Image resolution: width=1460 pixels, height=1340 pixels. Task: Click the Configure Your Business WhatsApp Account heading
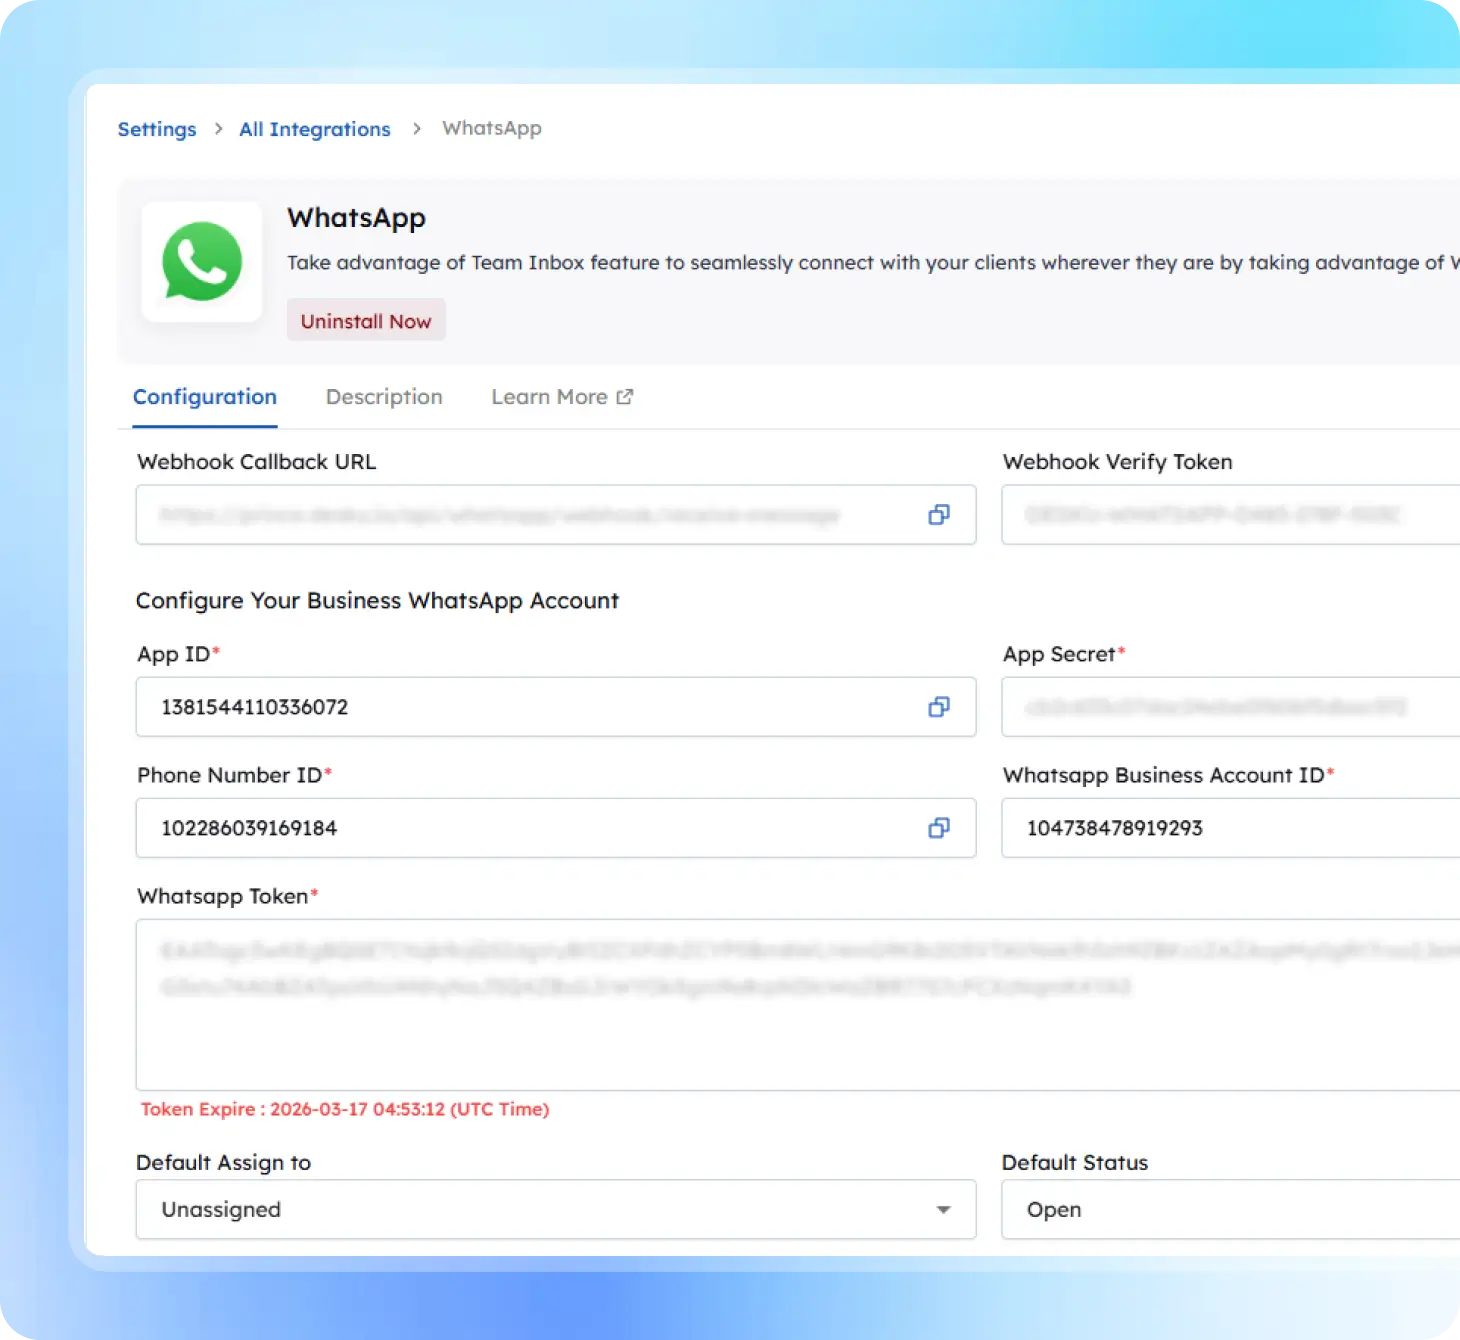click(x=377, y=601)
